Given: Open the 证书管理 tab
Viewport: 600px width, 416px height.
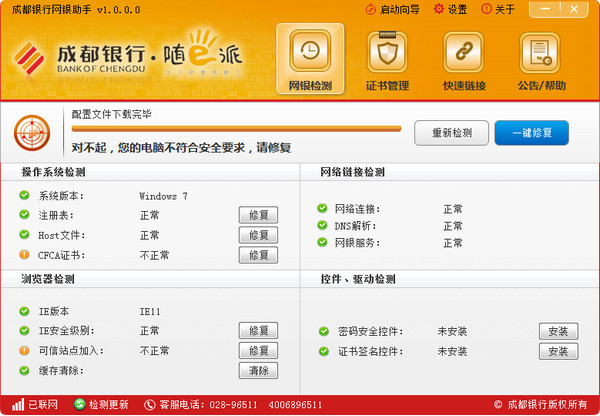Looking at the screenshot, I should (x=387, y=59).
